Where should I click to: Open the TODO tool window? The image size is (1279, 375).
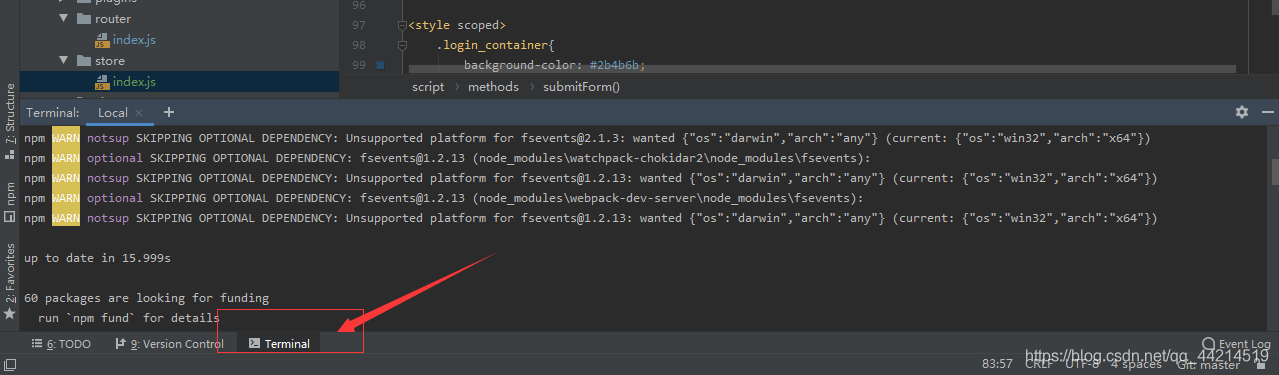click(x=61, y=344)
